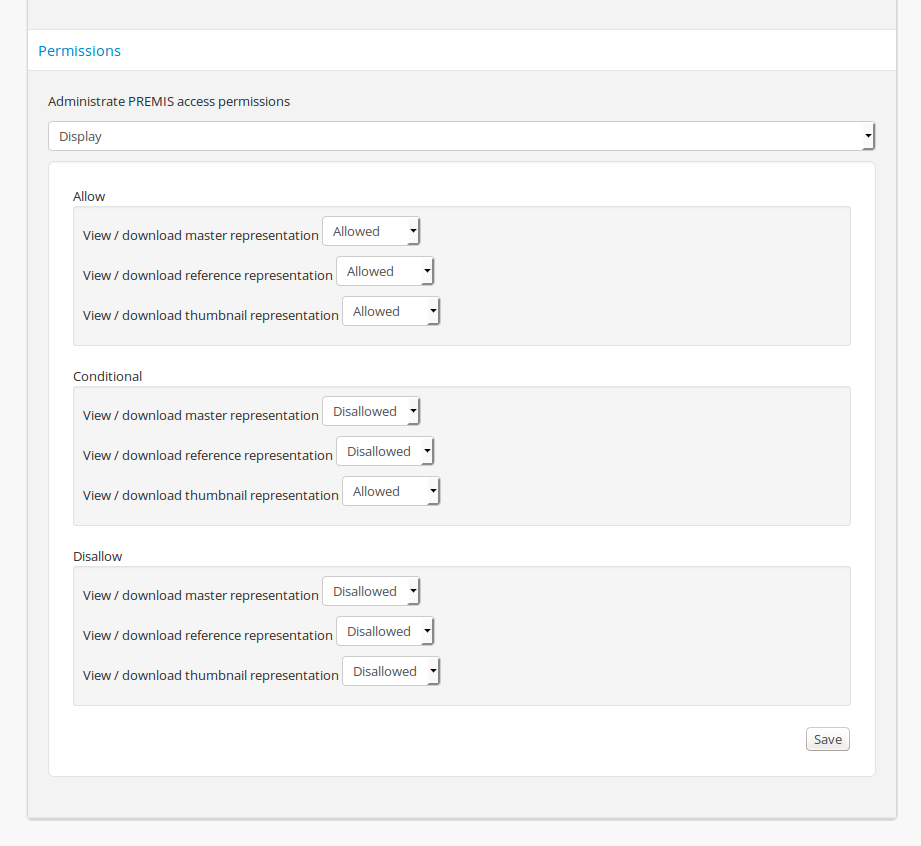921x846 pixels.
Task: Click the Save button
Action: tap(827, 740)
